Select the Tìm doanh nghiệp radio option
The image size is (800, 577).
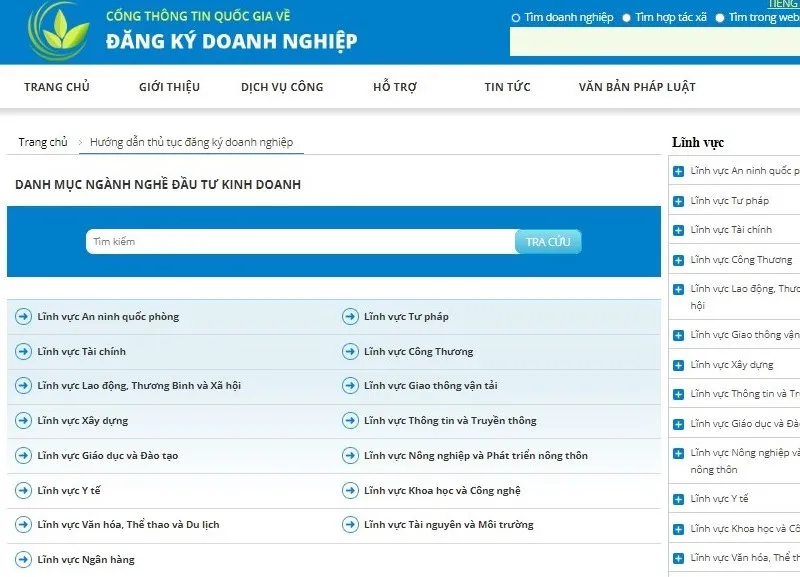516,18
